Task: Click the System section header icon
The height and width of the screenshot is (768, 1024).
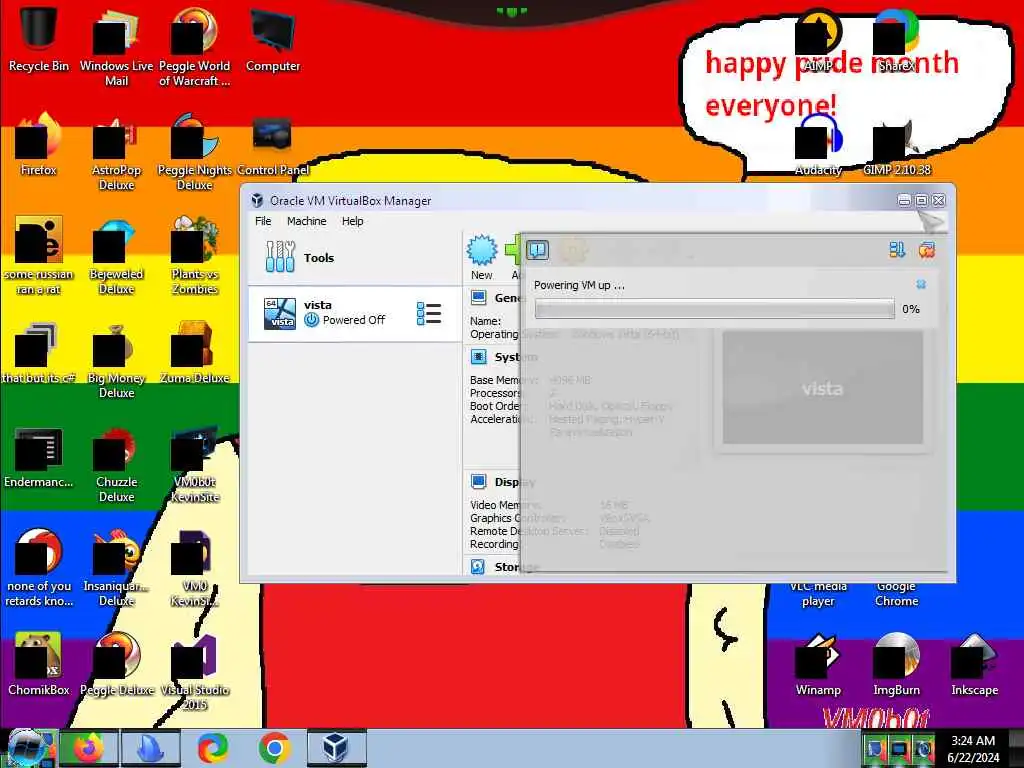Action: coord(479,357)
